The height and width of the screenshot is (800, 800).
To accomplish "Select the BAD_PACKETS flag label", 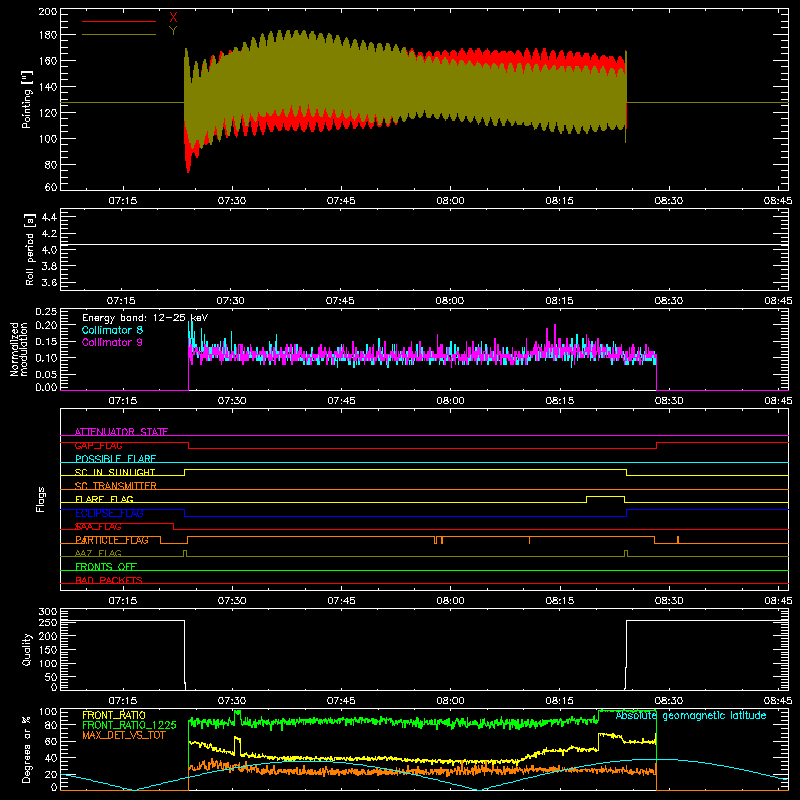I will point(109,580).
